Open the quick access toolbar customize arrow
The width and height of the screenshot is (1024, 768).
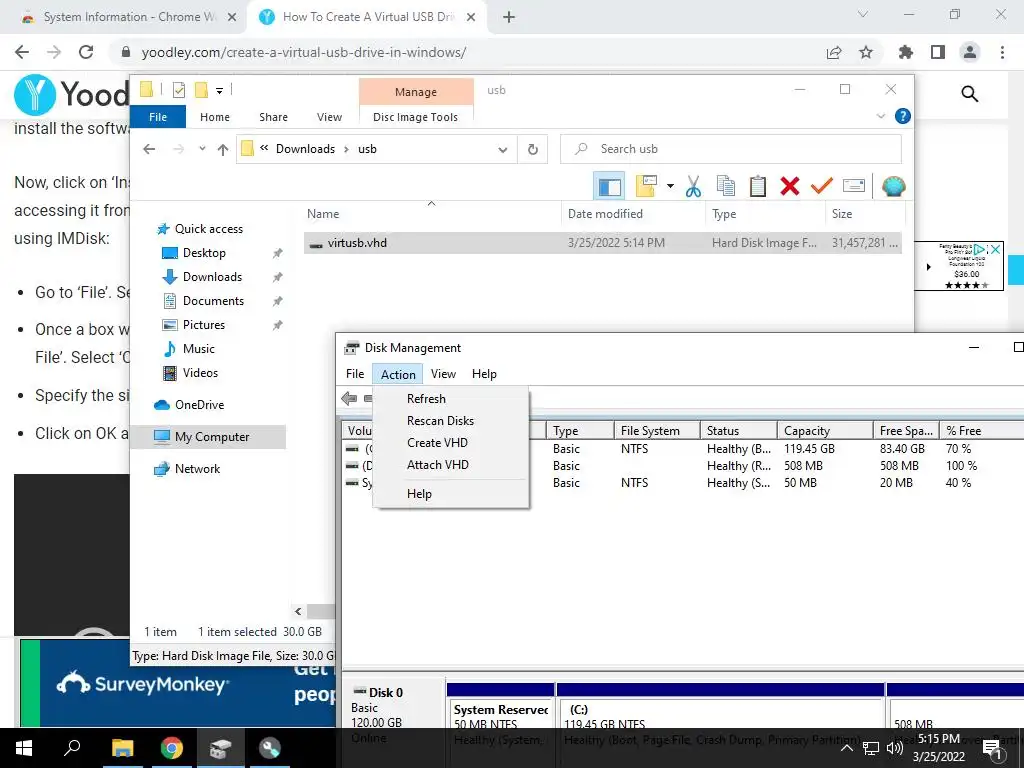click(x=219, y=91)
